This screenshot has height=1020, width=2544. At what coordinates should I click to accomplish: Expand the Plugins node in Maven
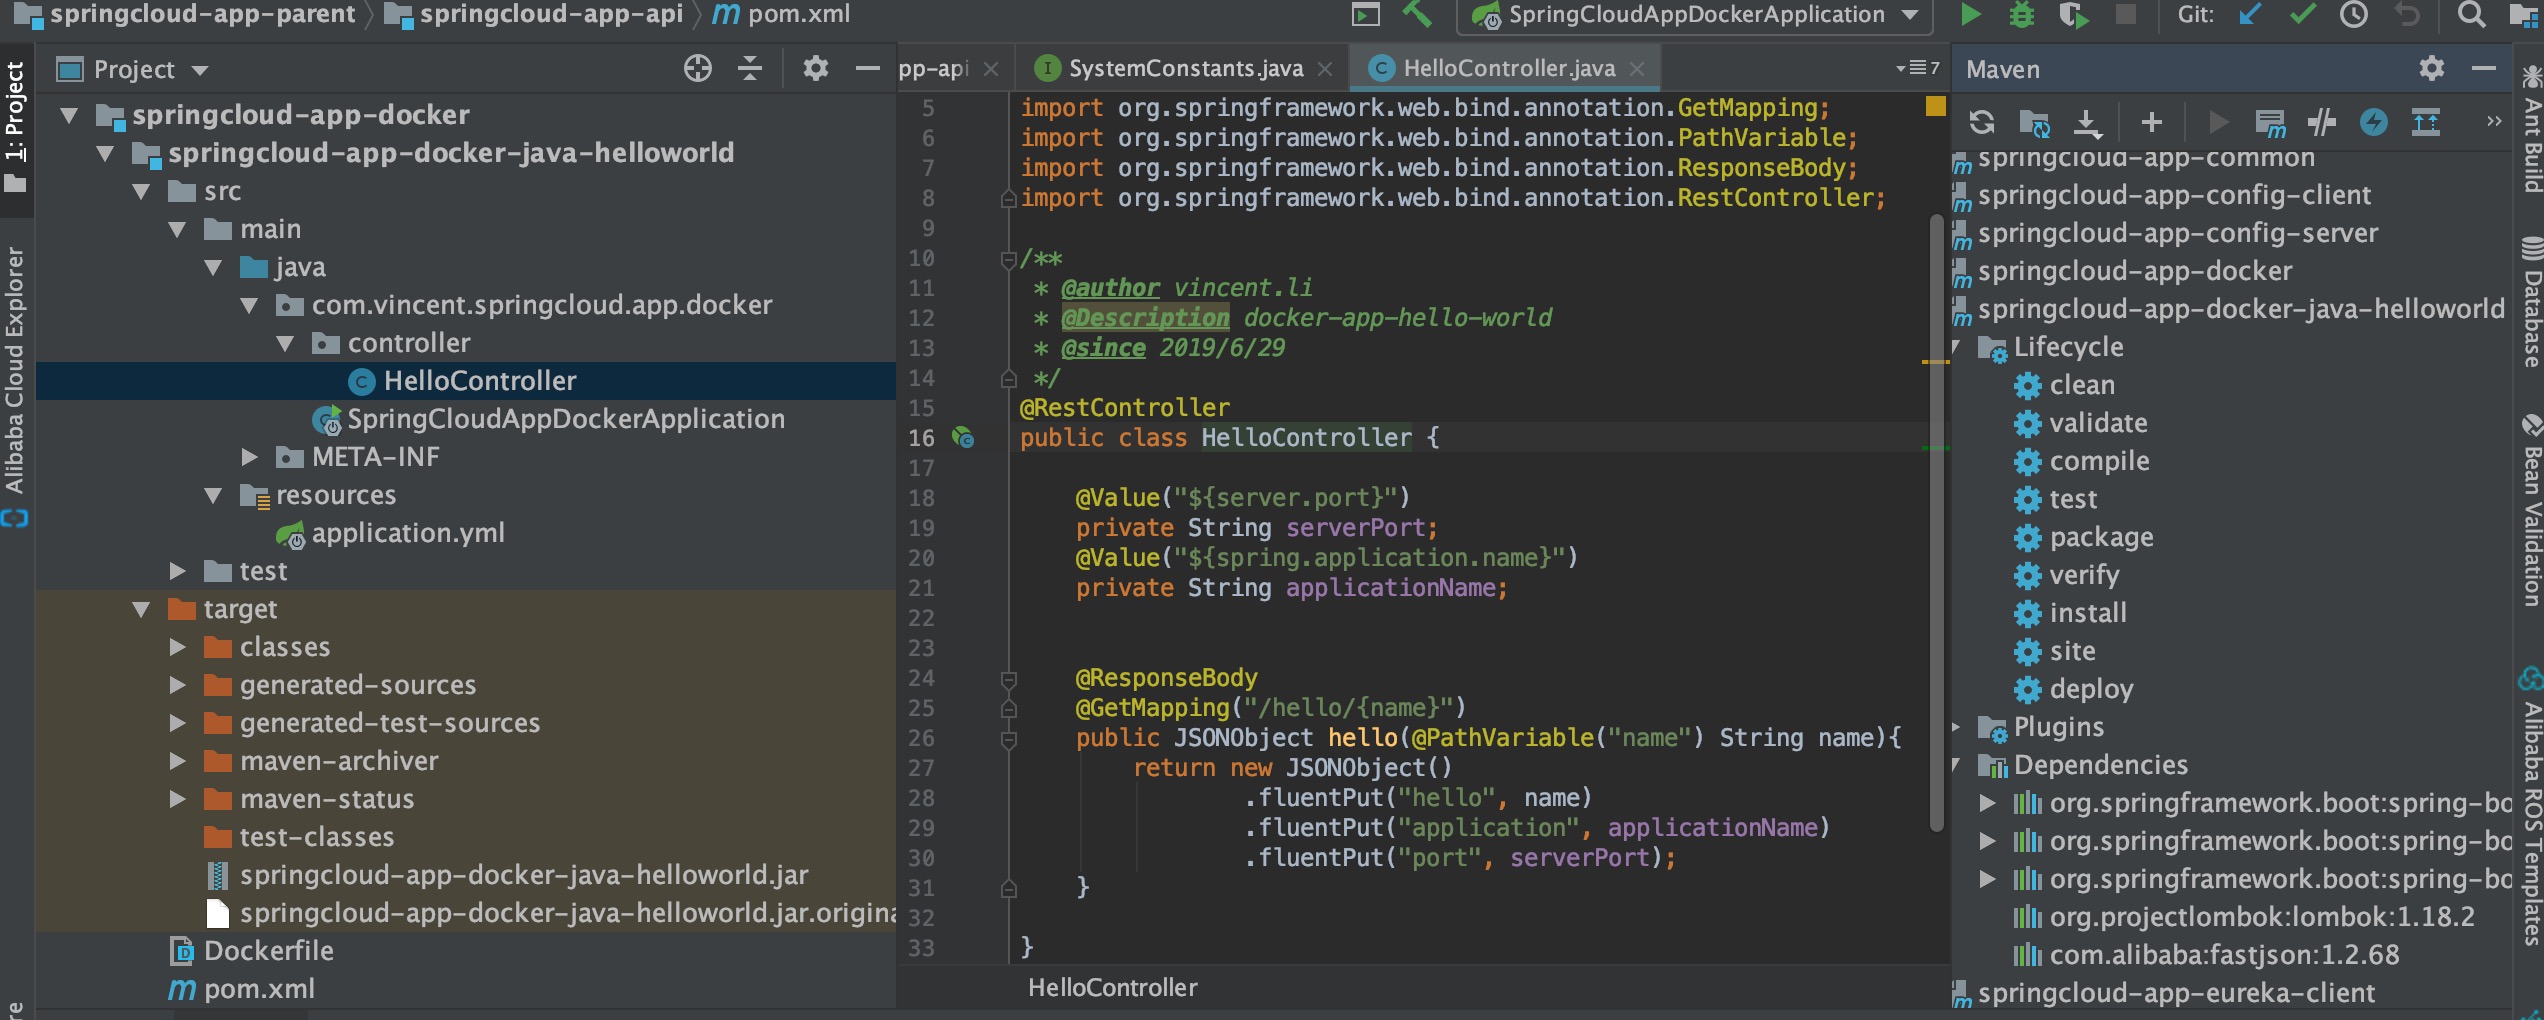tap(1957, 727)
